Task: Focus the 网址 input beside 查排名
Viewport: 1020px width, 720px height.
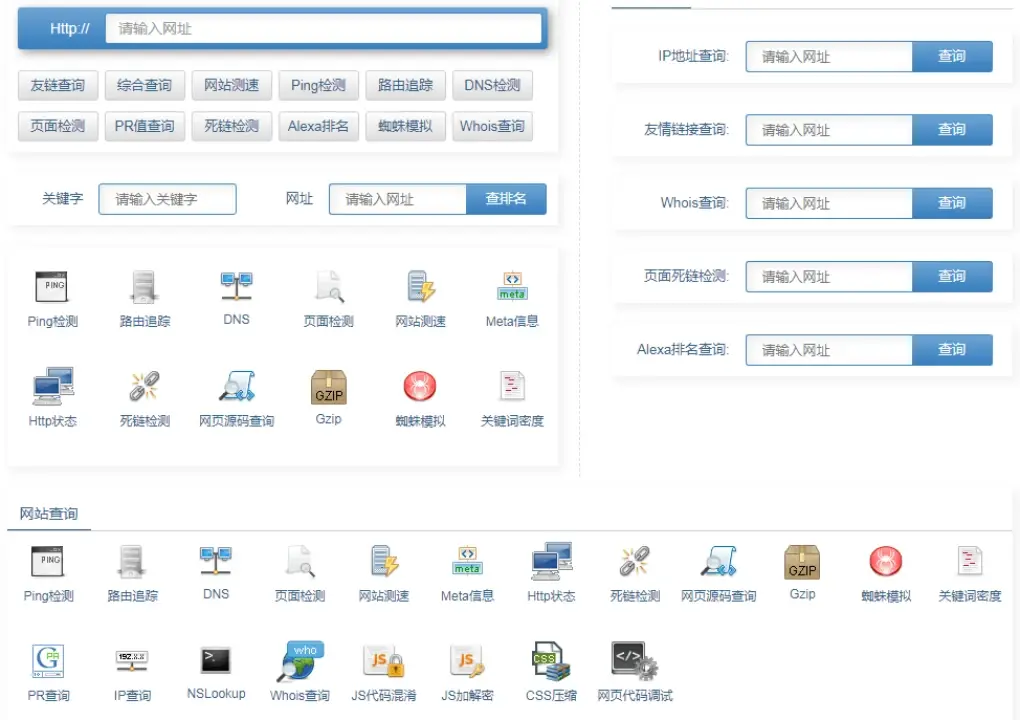Action: [398, 199]
